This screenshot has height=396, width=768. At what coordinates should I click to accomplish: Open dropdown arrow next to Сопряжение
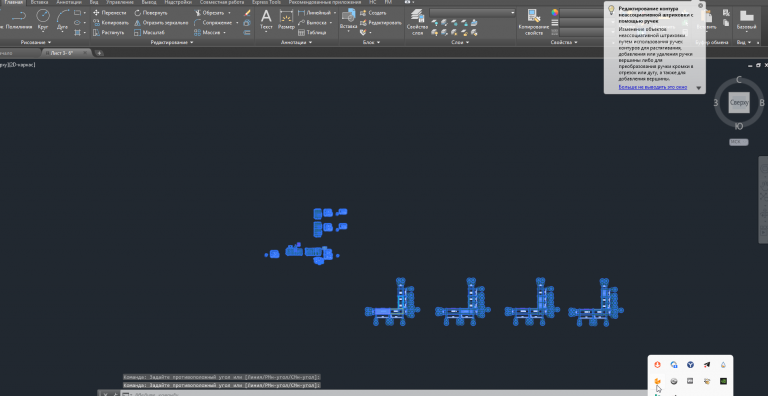237,23
